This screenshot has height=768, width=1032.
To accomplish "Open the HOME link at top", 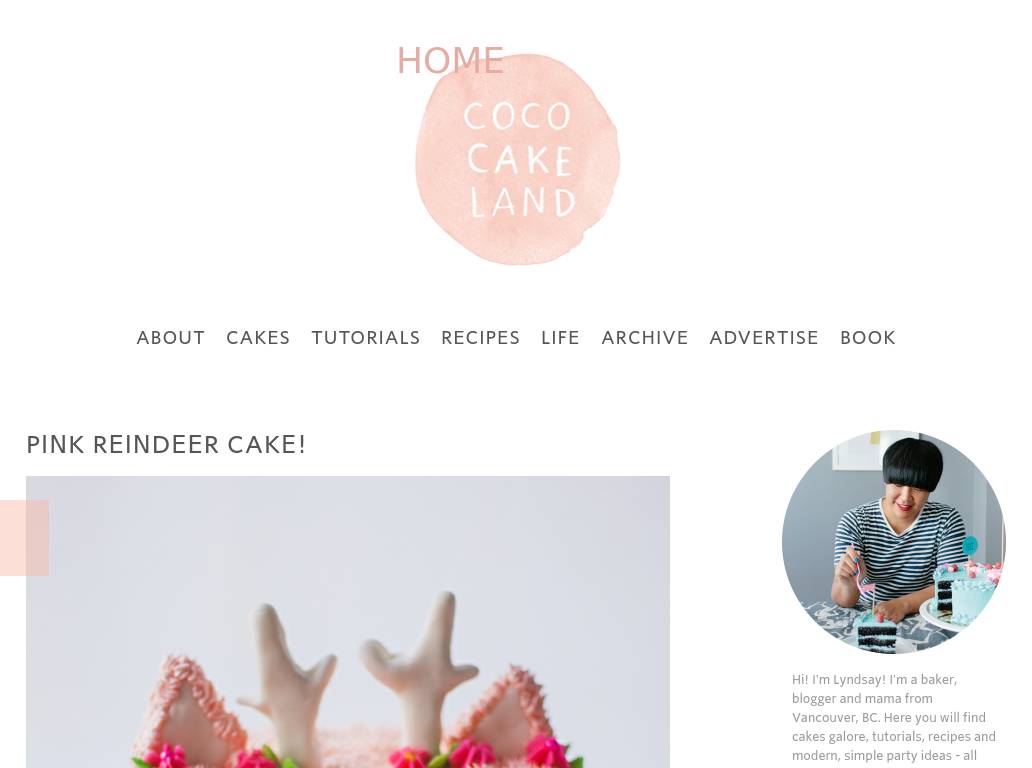I will tap(451, 61).
